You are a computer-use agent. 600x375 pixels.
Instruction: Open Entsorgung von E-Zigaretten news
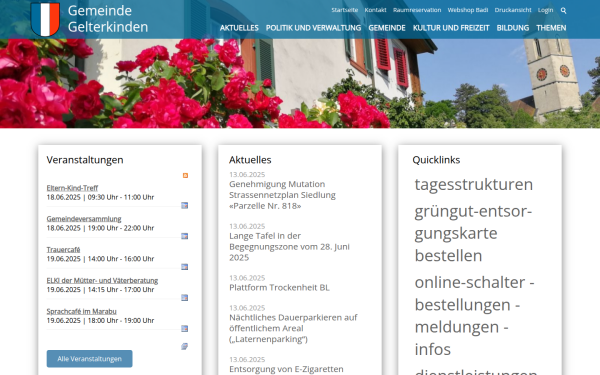click(x=286, y=369)
